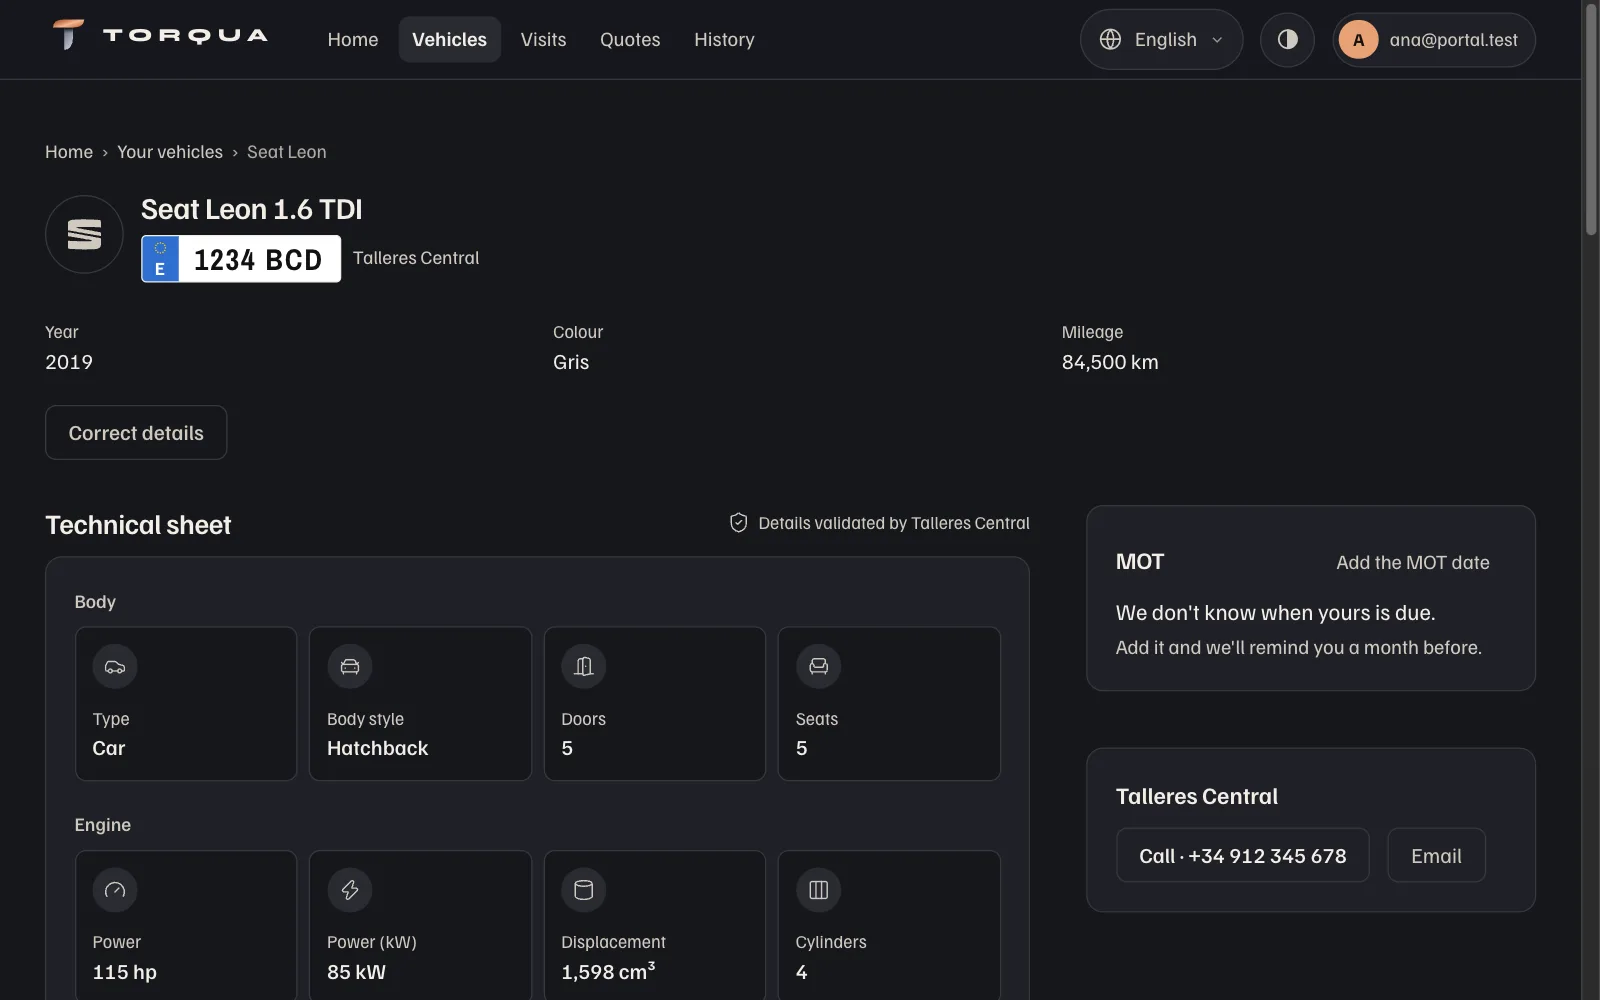This screenshot has height=1000, width=1600.
Task: Click the lightning icon for Power (kW)
Action: (349, 890)
